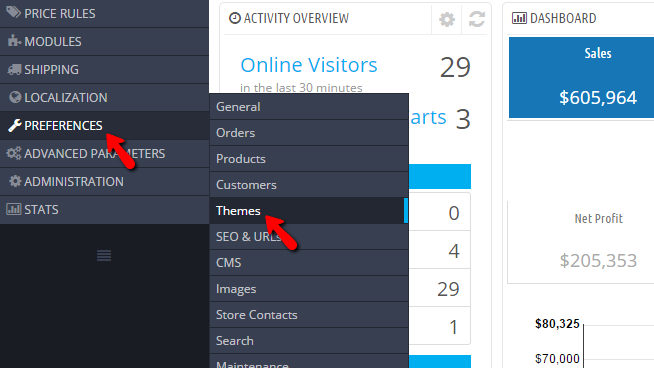This screenshot has width=654, height=368.
Task: Open Activity Overview settings gear
Action: pos(447,19)
